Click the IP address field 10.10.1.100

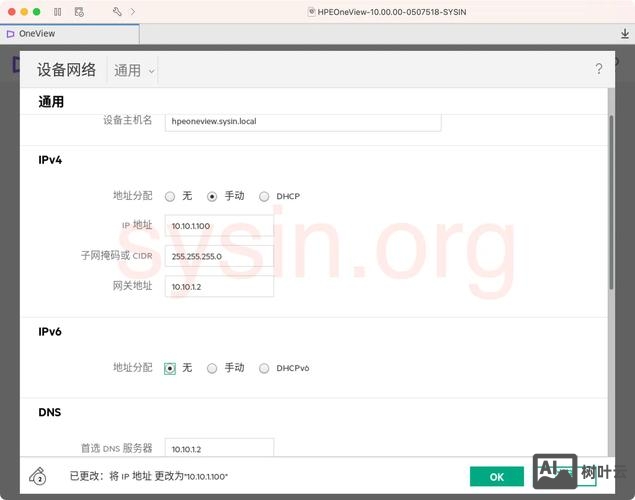click(x=219, y=226)
